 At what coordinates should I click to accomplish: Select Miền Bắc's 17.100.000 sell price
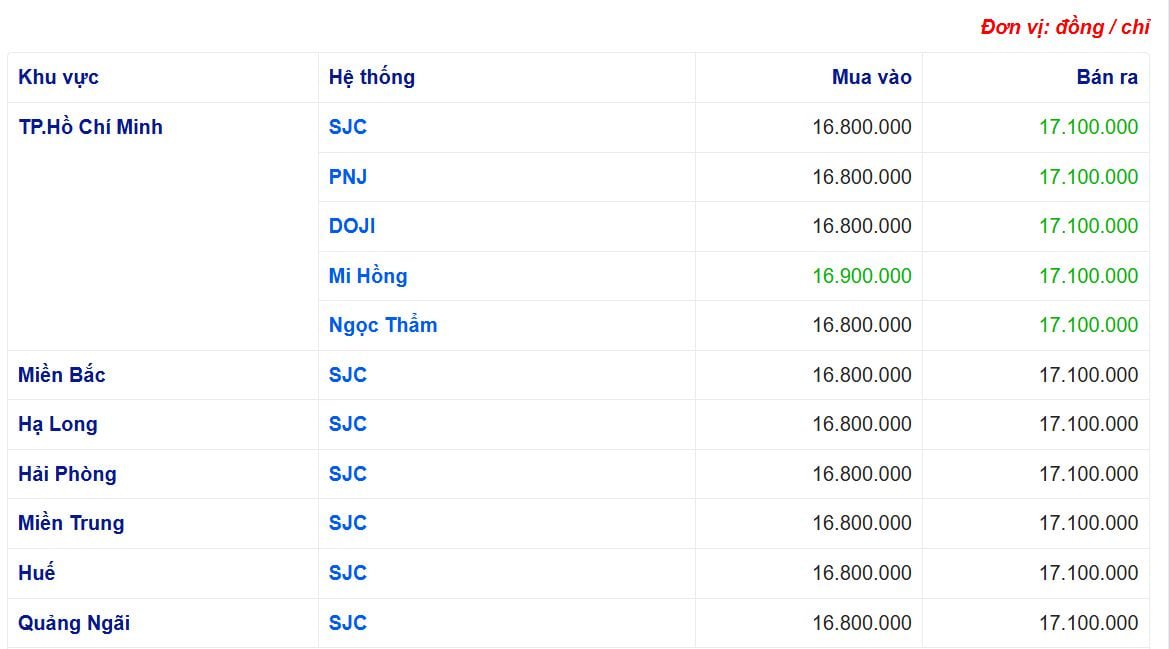click(x=1088, y=375)
